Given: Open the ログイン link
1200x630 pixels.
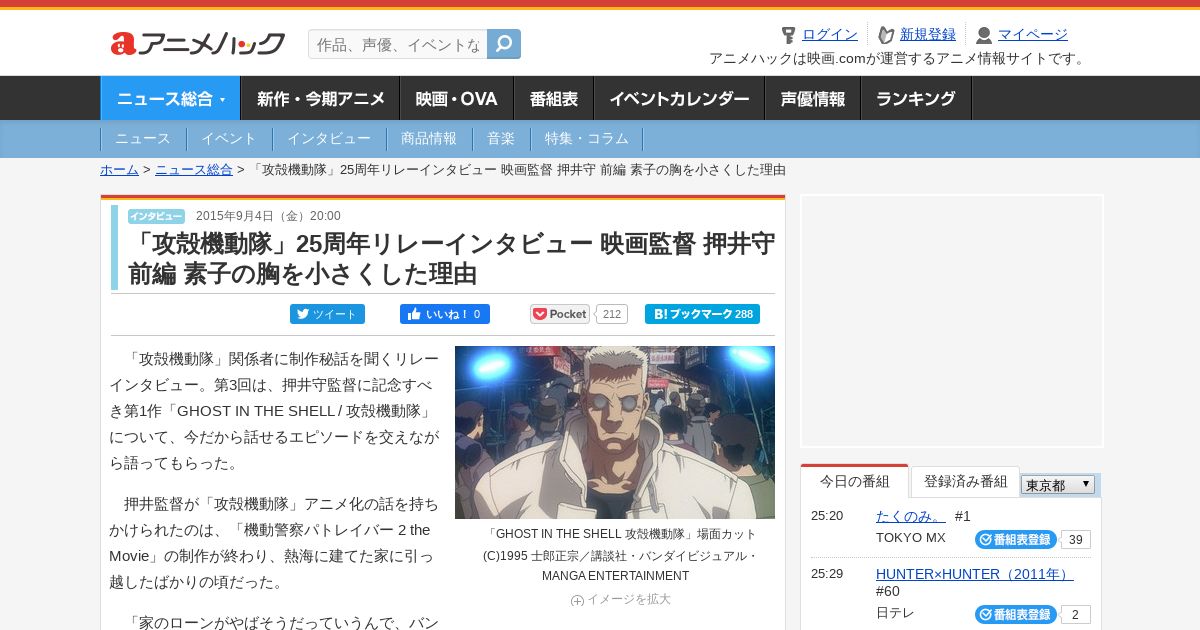Looking at the screenshot, I should point(830,34).
